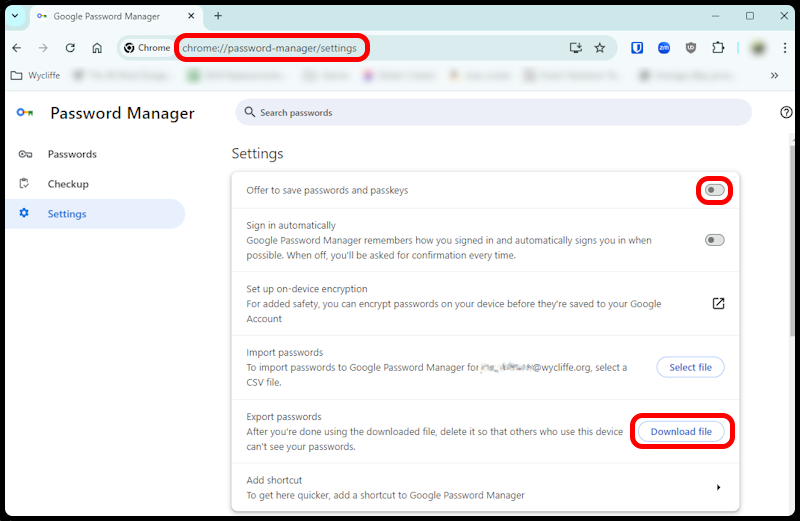
Task: Select Settings in the sidebar
Action: click(95, 214)
